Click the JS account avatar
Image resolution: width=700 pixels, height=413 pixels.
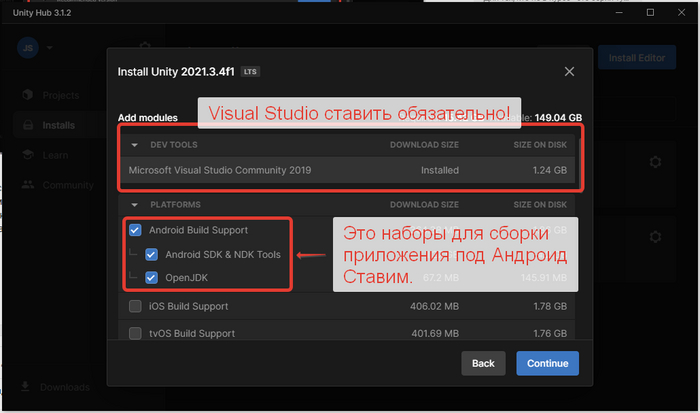(28, 48)
